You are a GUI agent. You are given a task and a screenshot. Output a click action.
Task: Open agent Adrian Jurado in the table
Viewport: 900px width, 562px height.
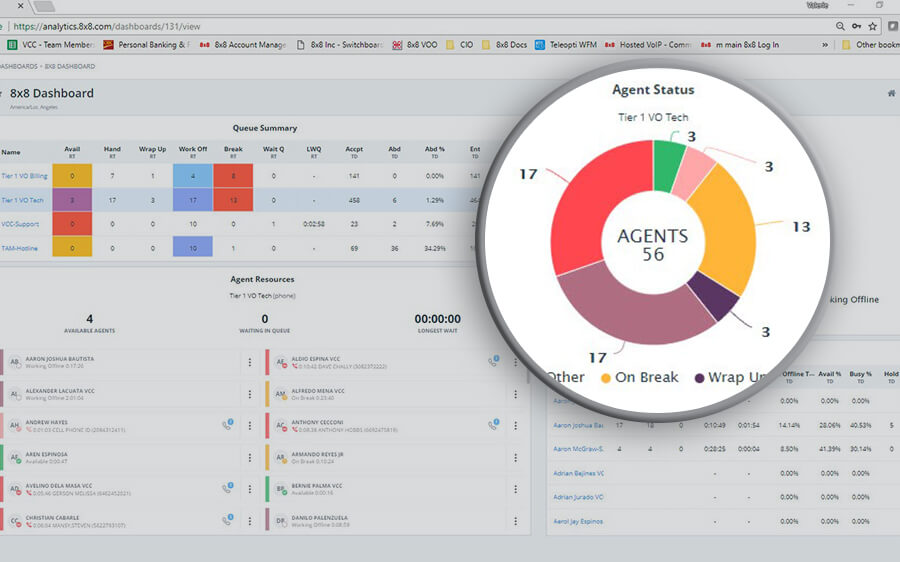coord(579,497)
